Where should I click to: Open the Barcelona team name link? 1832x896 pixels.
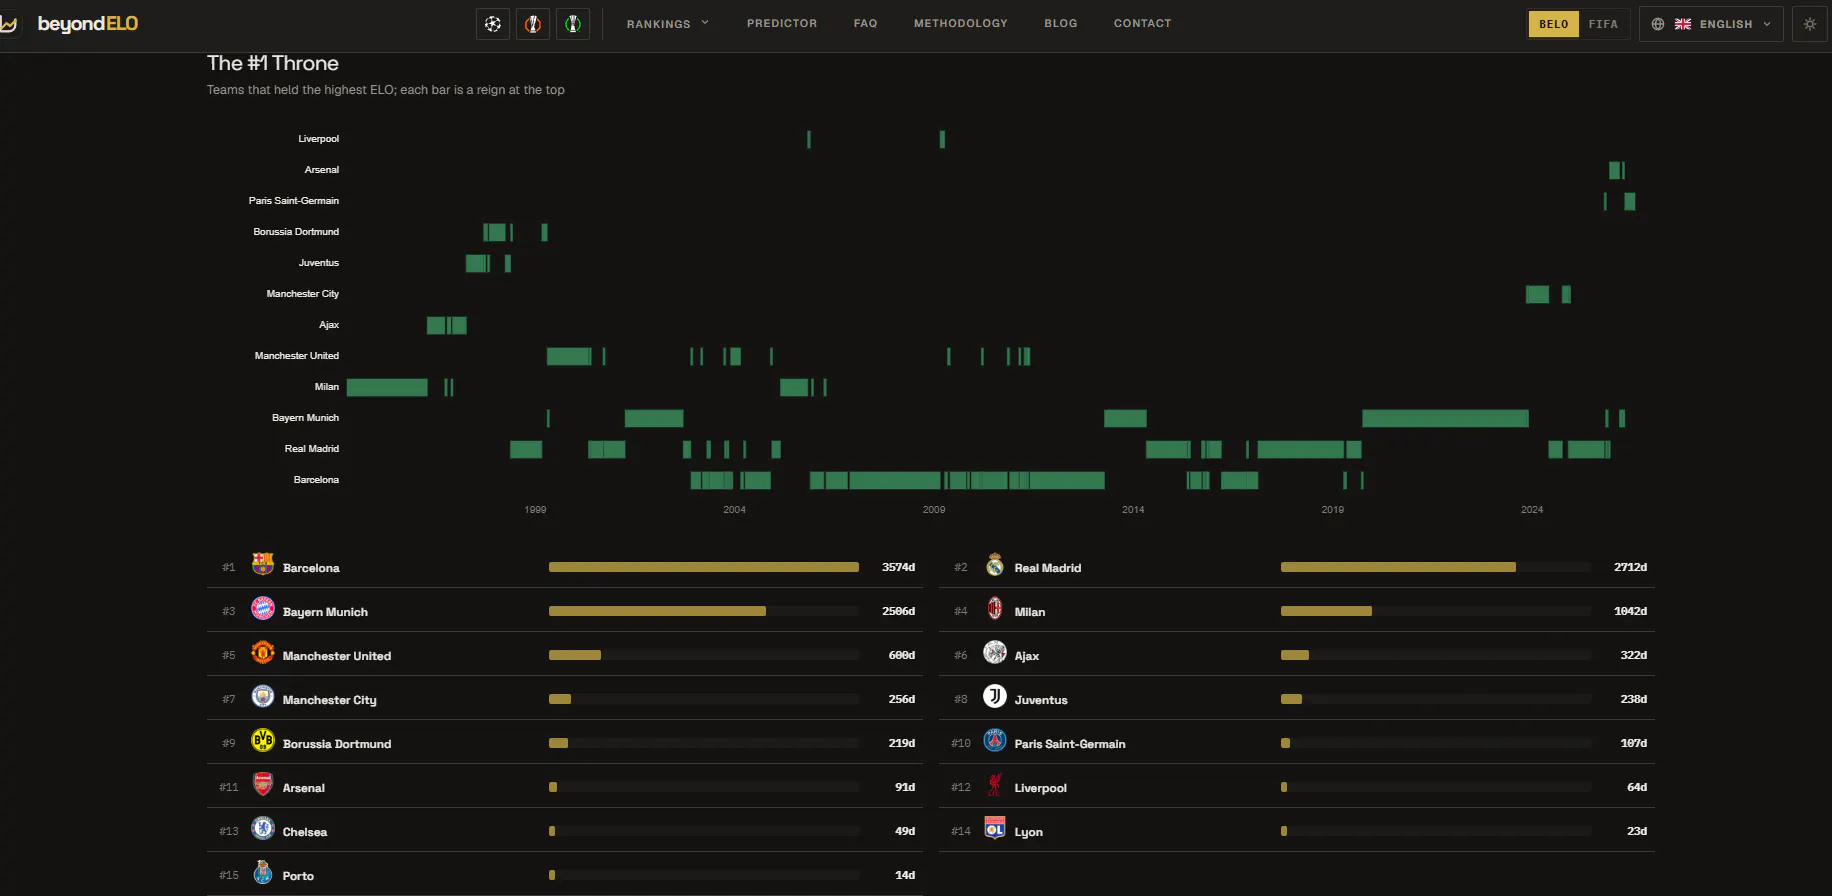pos(311,568)
